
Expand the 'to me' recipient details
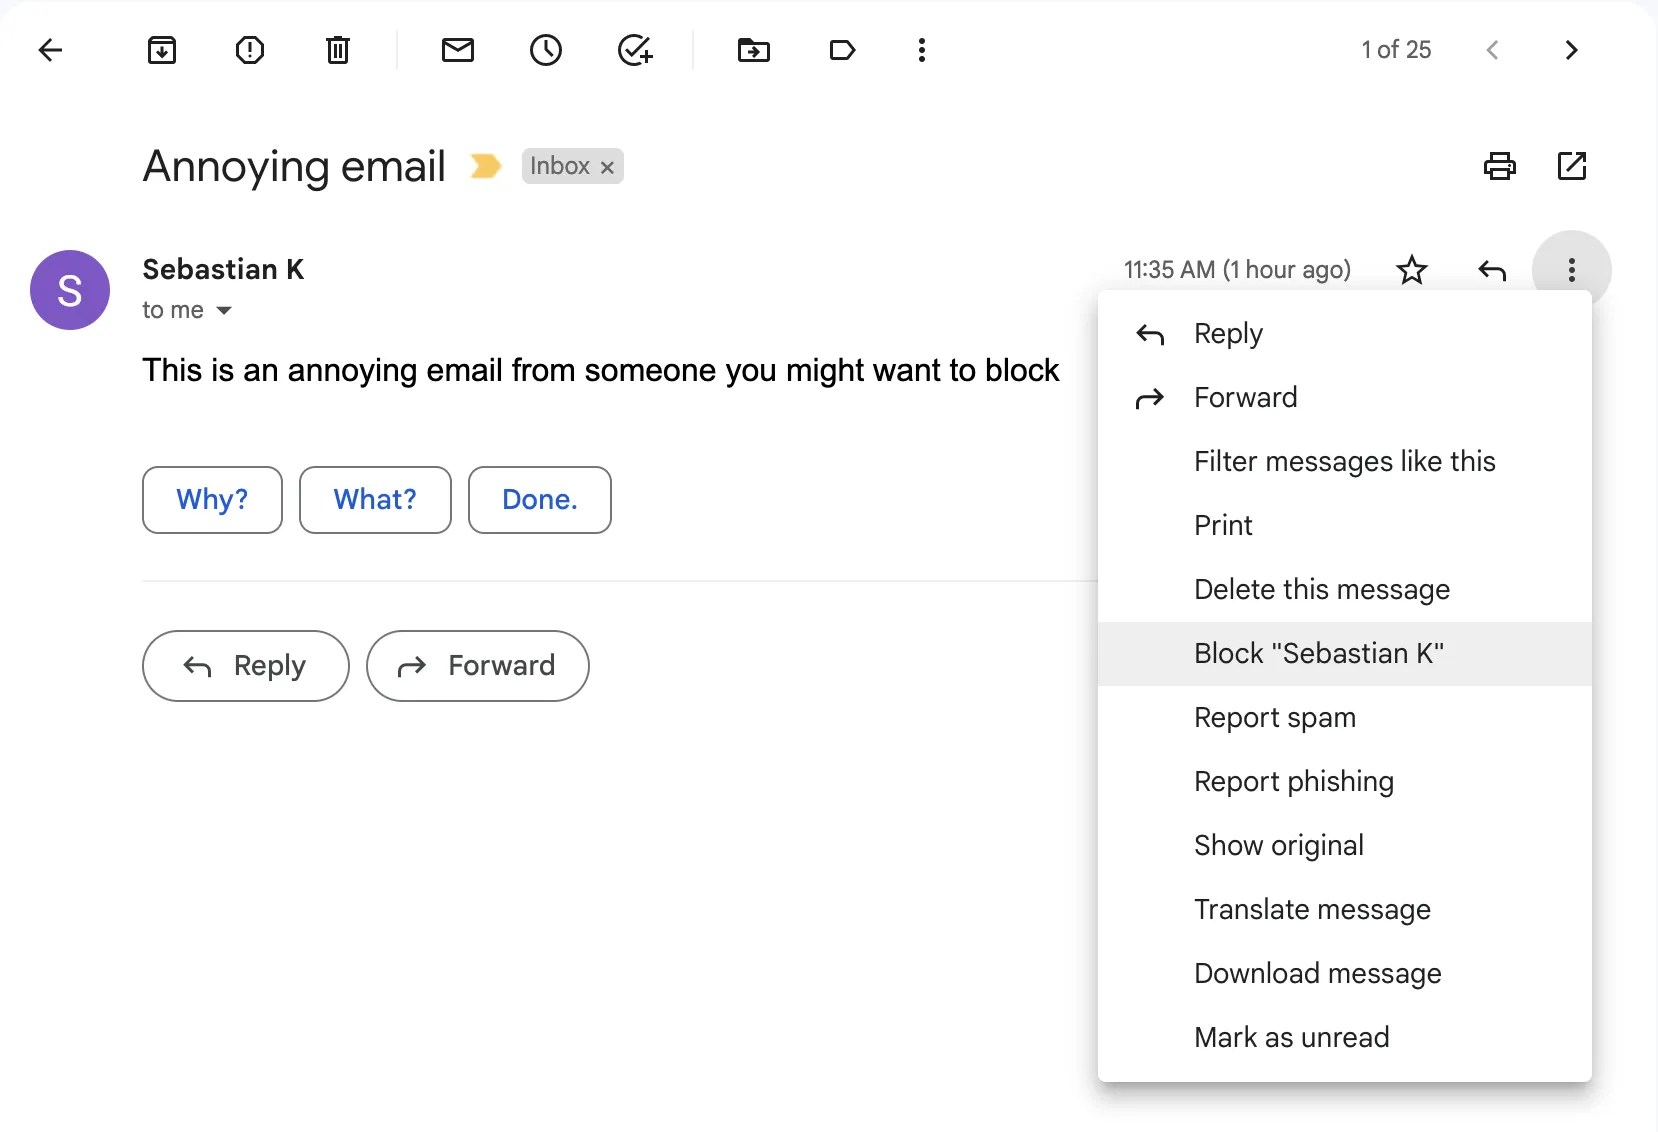click(188, 310)
